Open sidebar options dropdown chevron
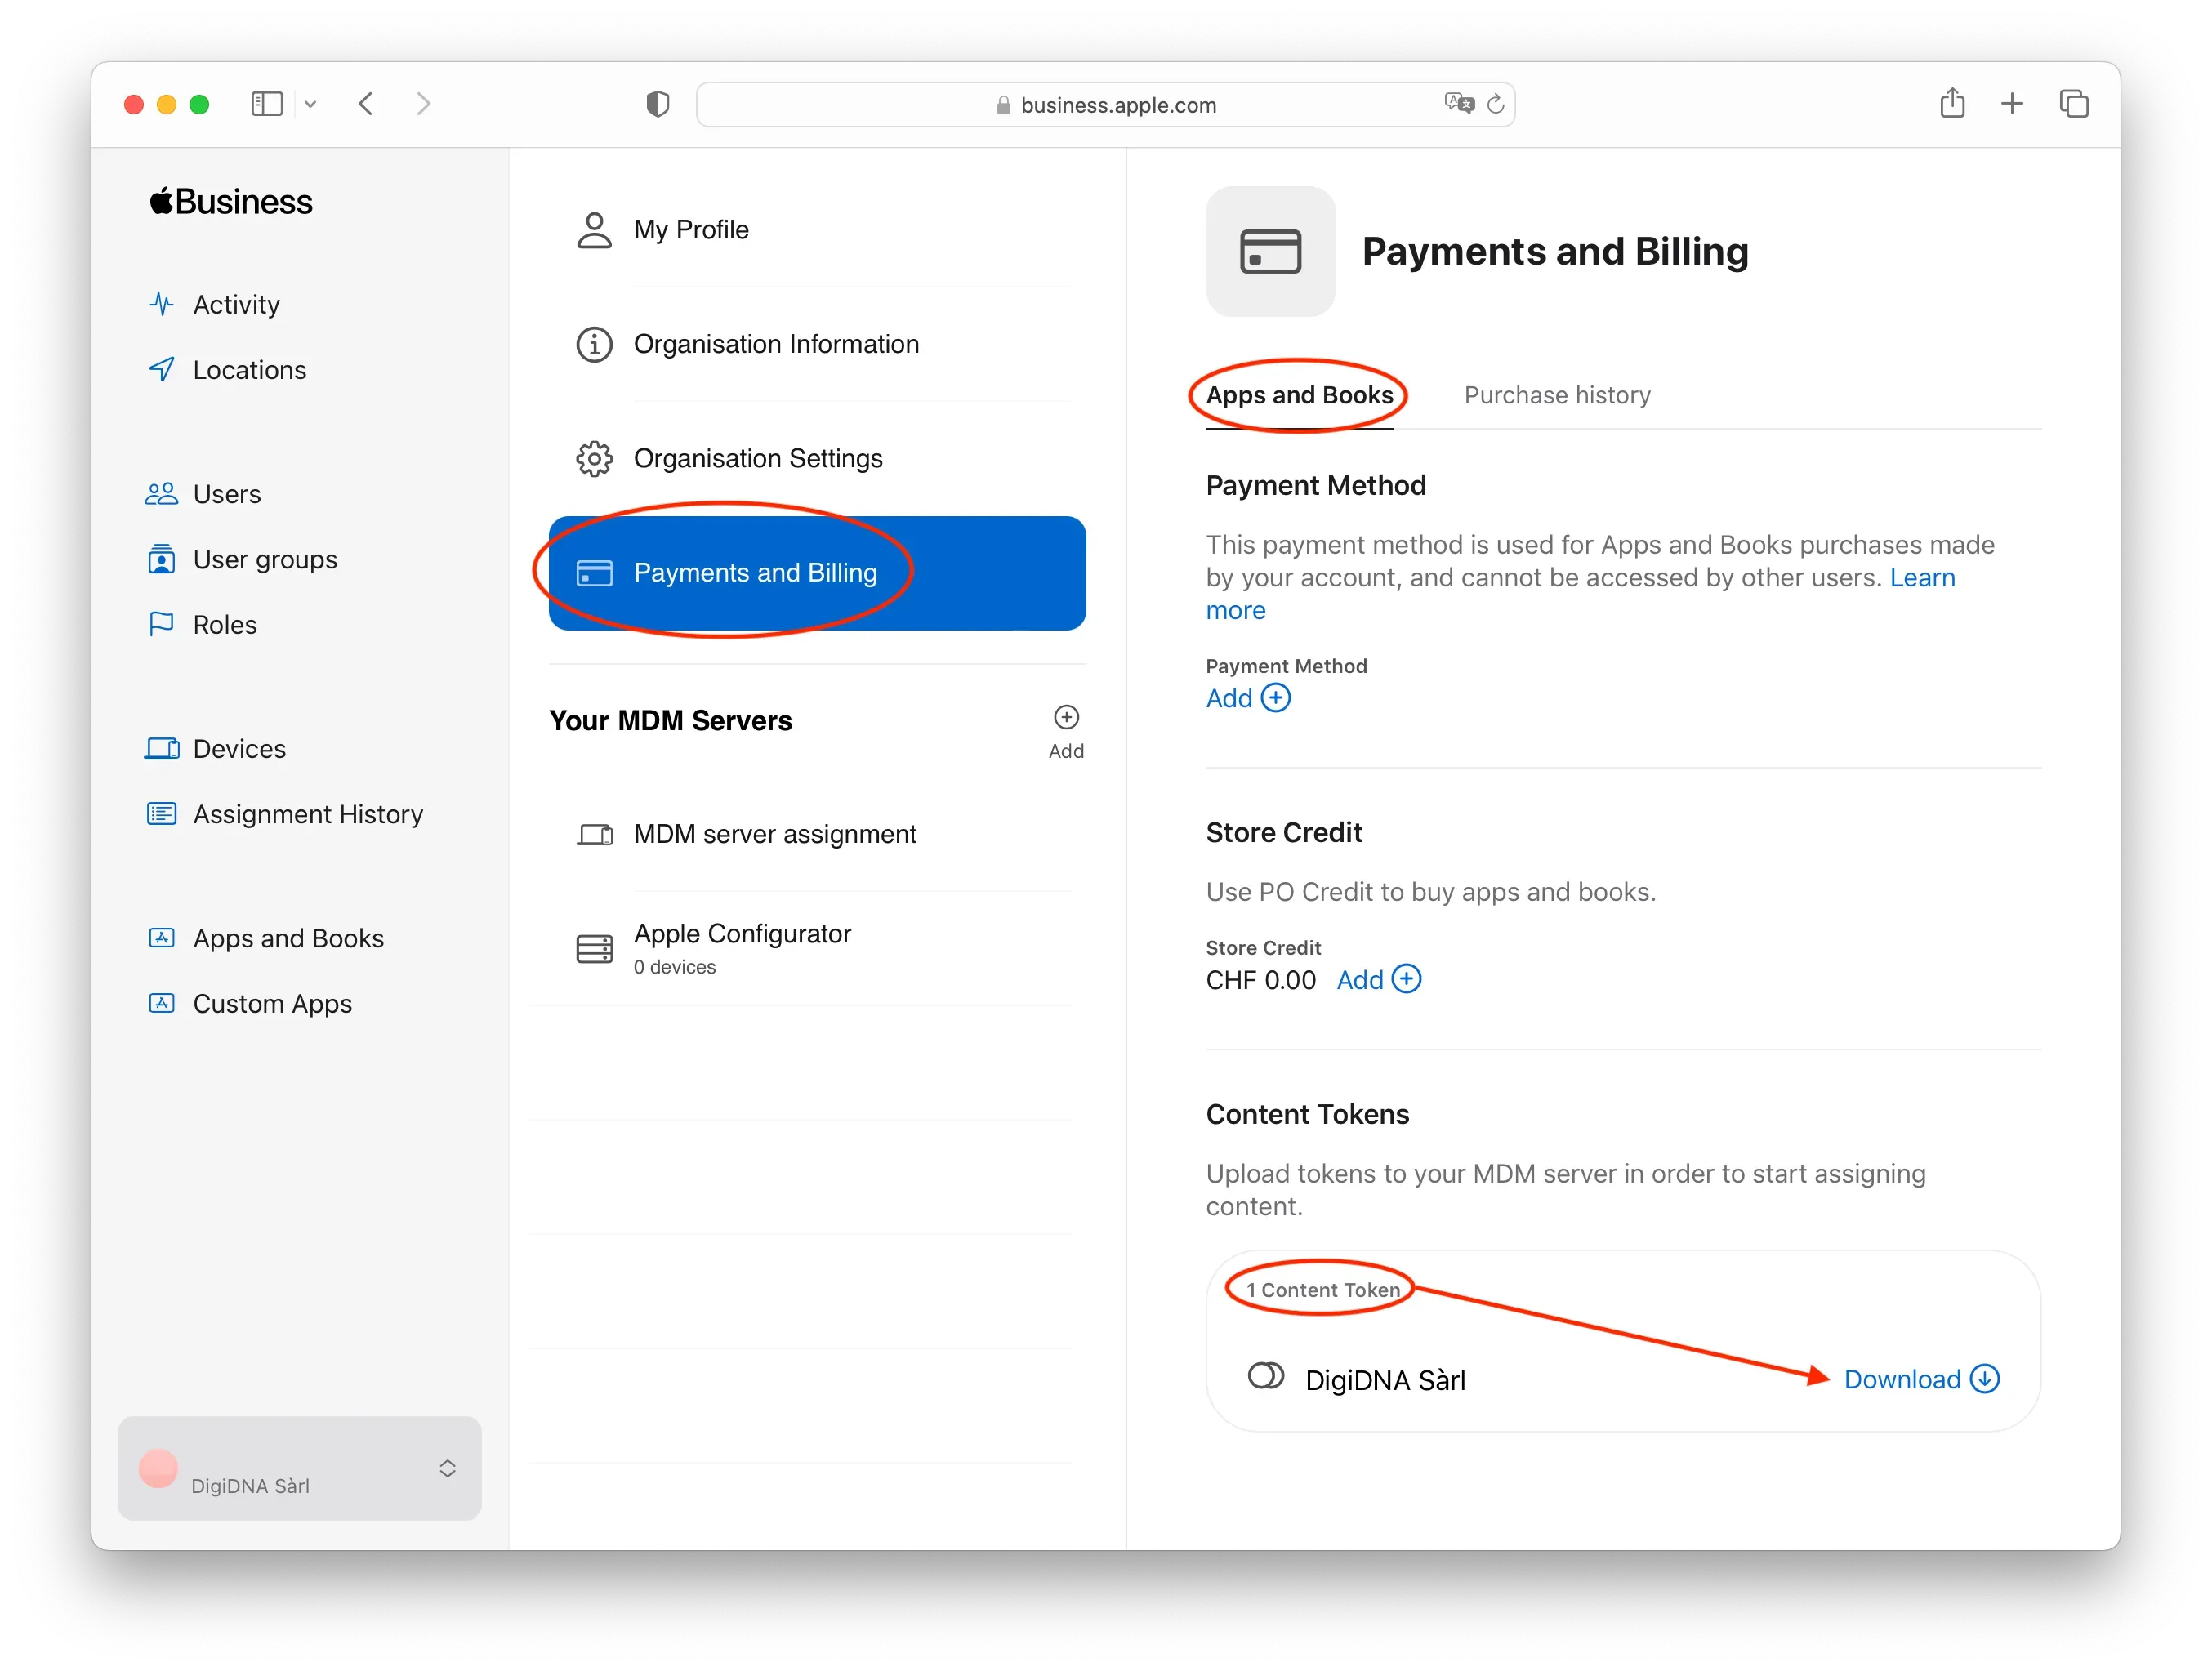 (x=310, y=104)
